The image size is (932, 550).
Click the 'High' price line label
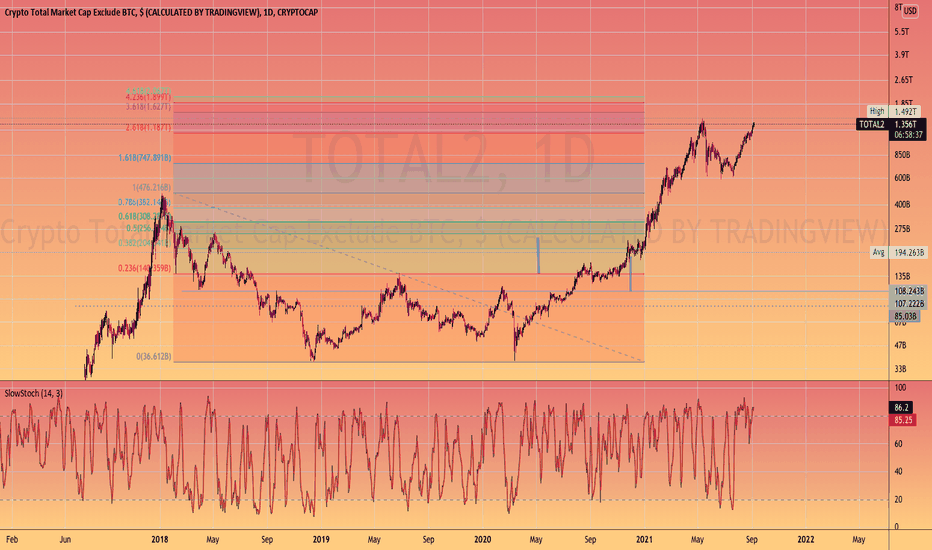point(877,111)
